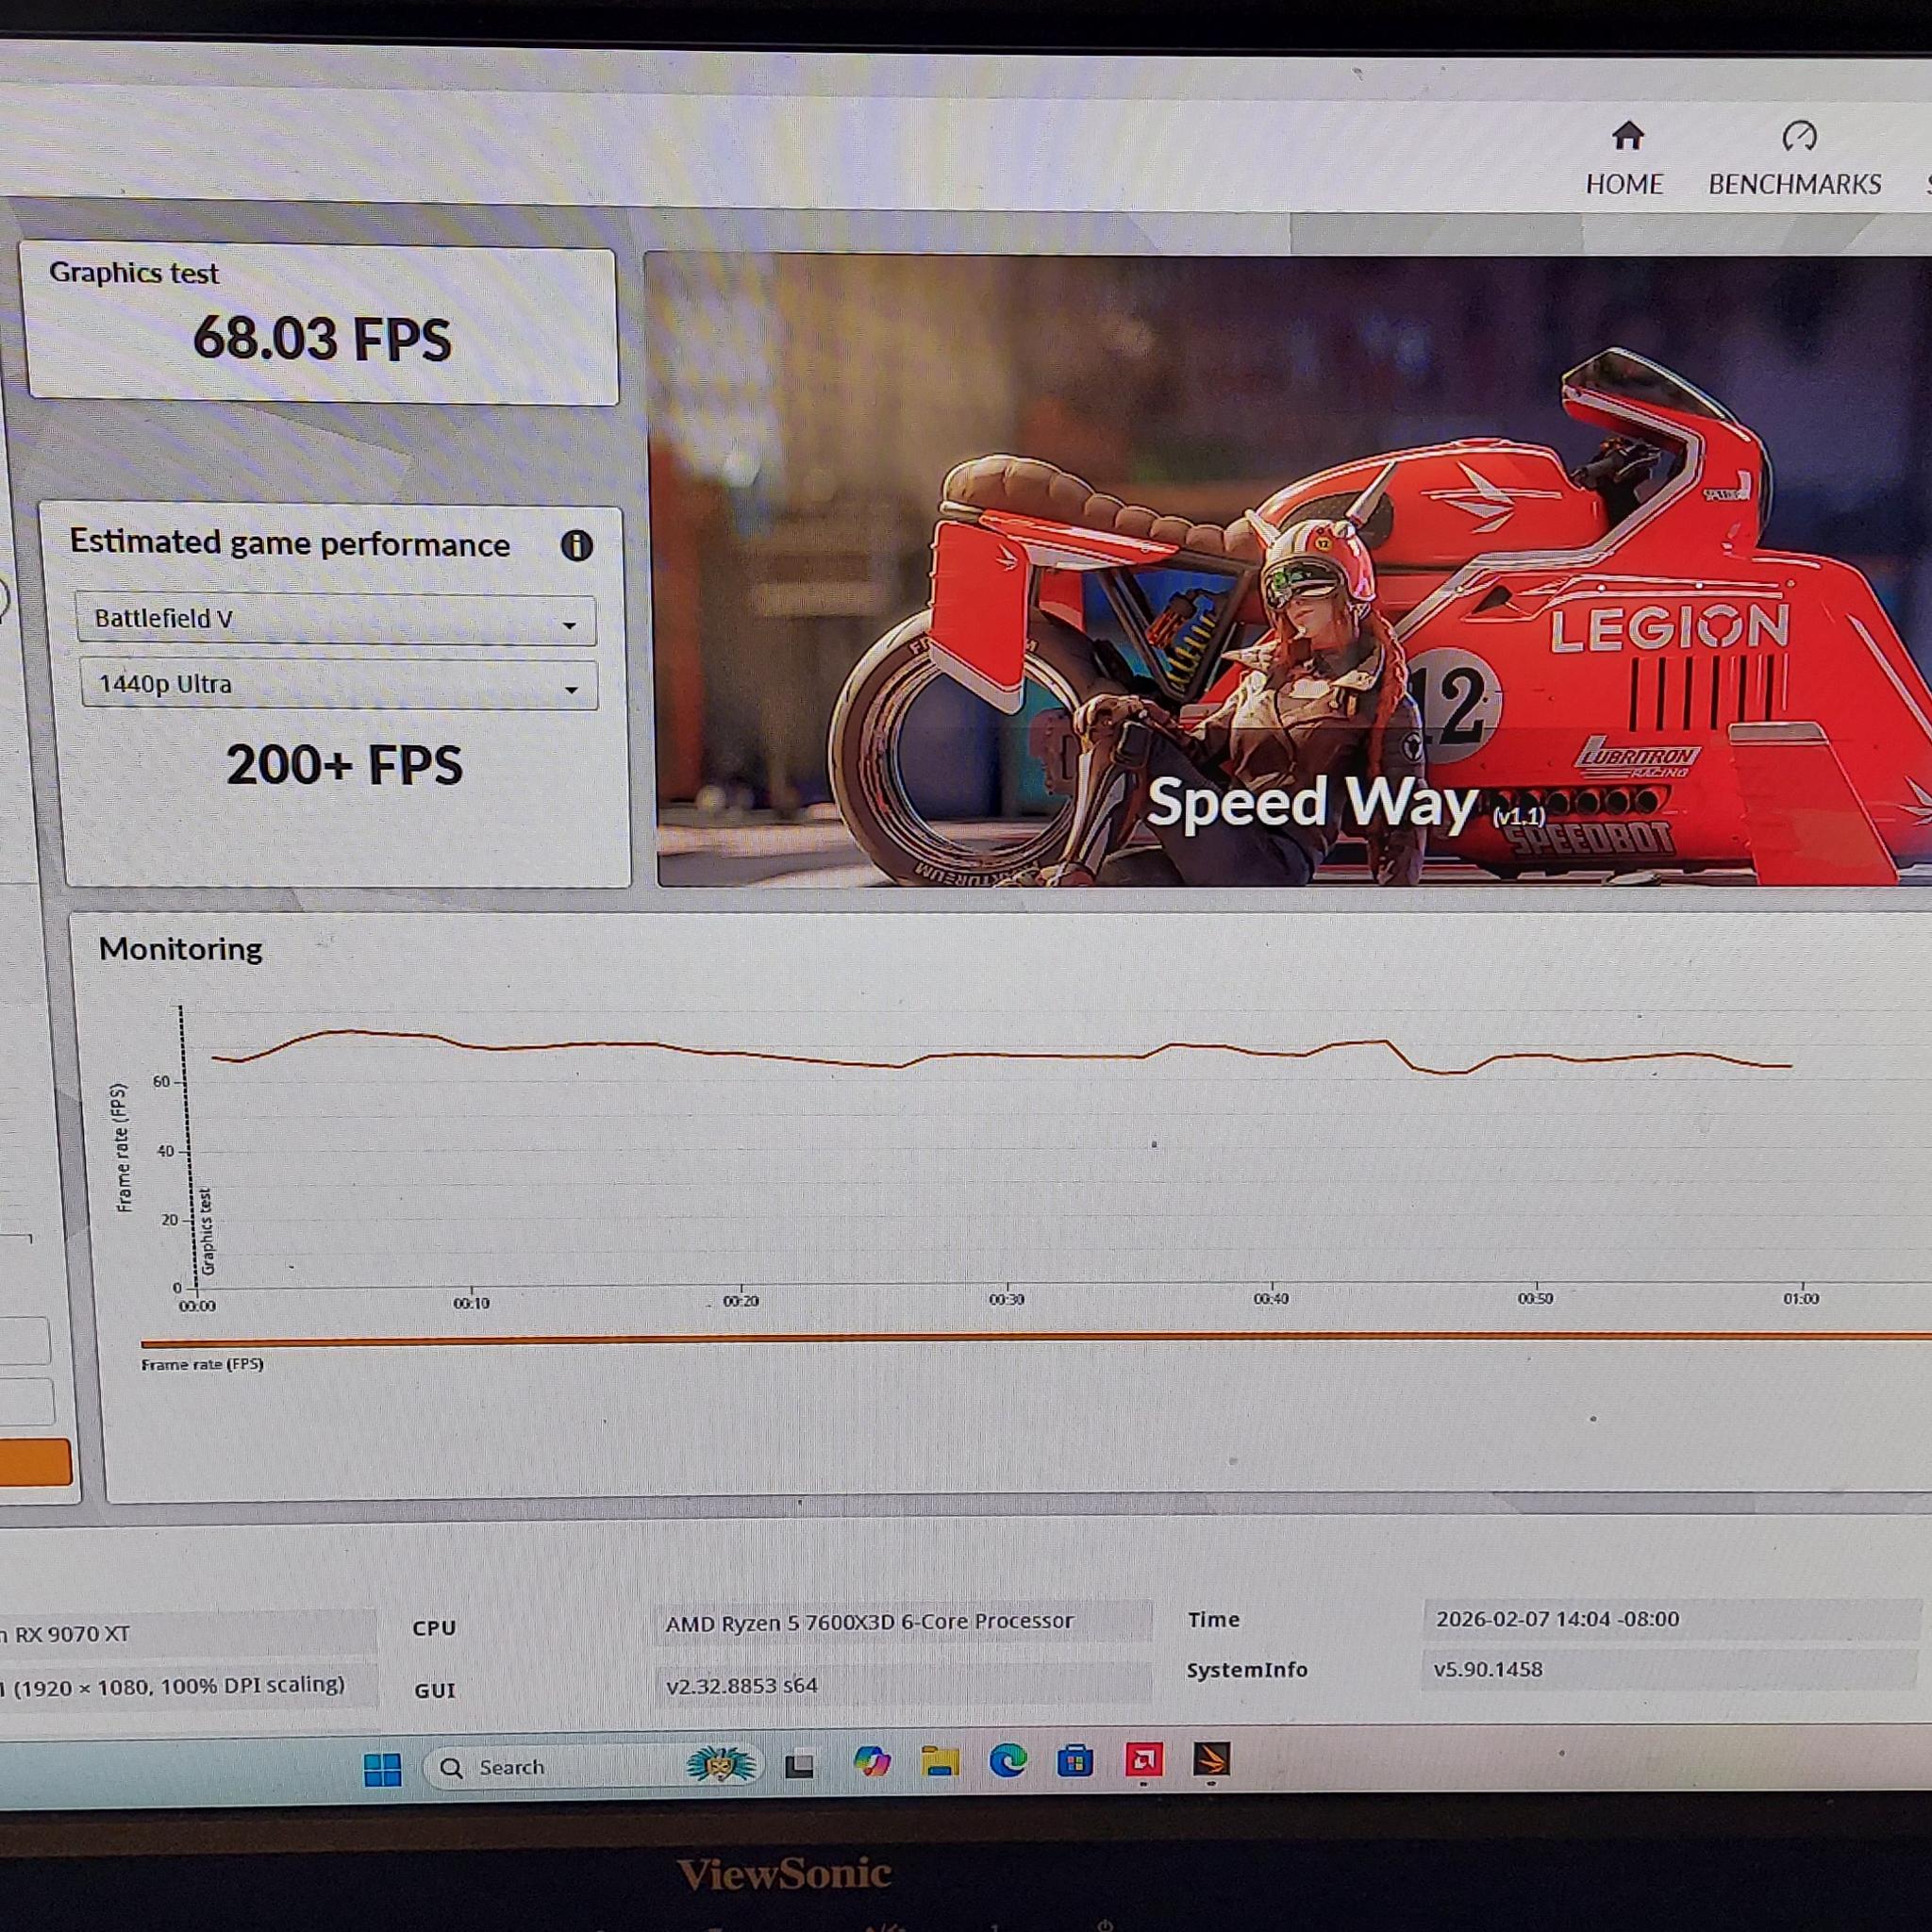Viewport: 1932px width, 1932px height.
Task: Open Microsoft Edge from the taskbar
Action: tap(1008, 1760)
